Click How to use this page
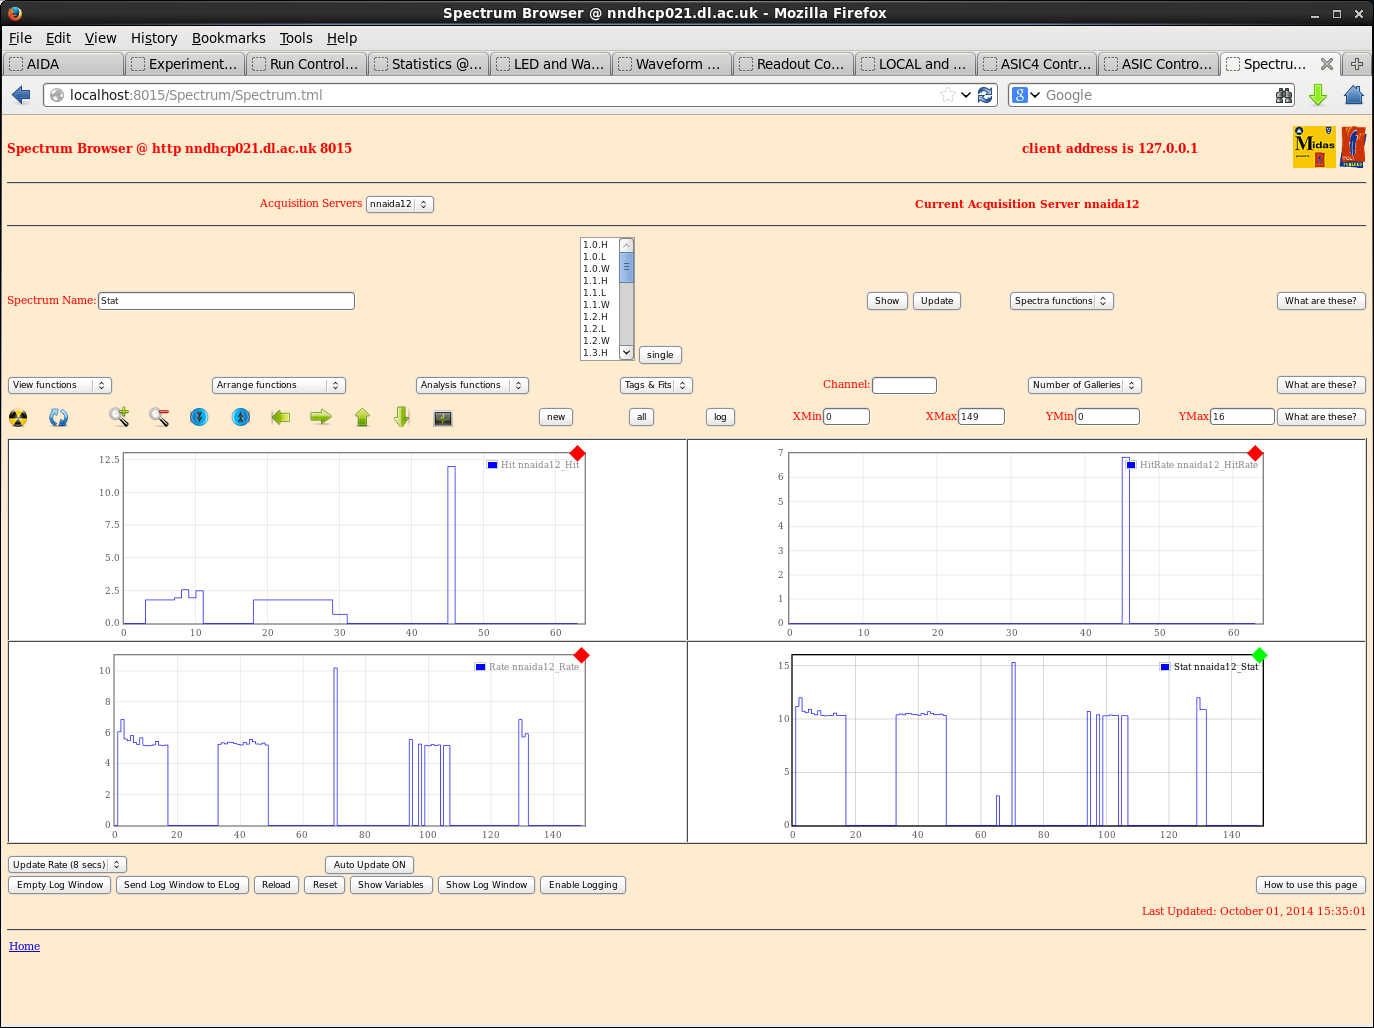The image size is (1374, 1028). [1310, 885]
